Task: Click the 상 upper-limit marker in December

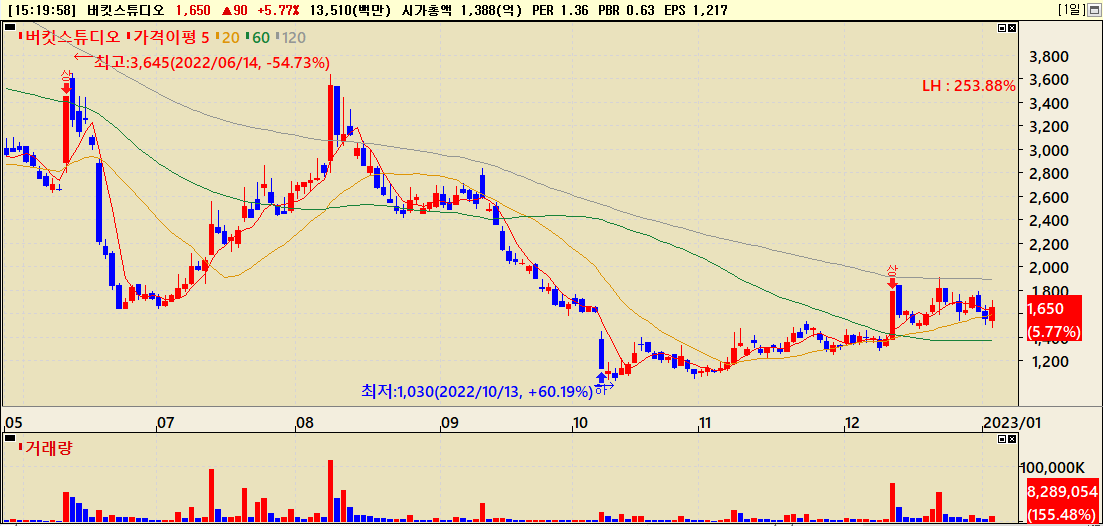Action: pyautogui.click(x=892, y=277)
